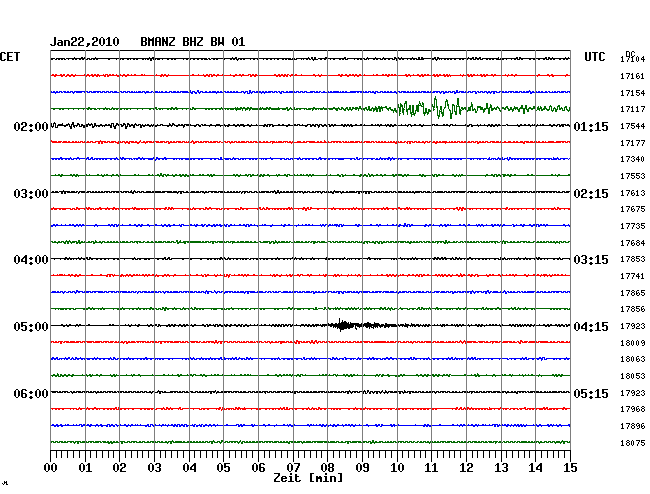
Task: Click the amplitude value 17865
Action: tap(633, 293)
